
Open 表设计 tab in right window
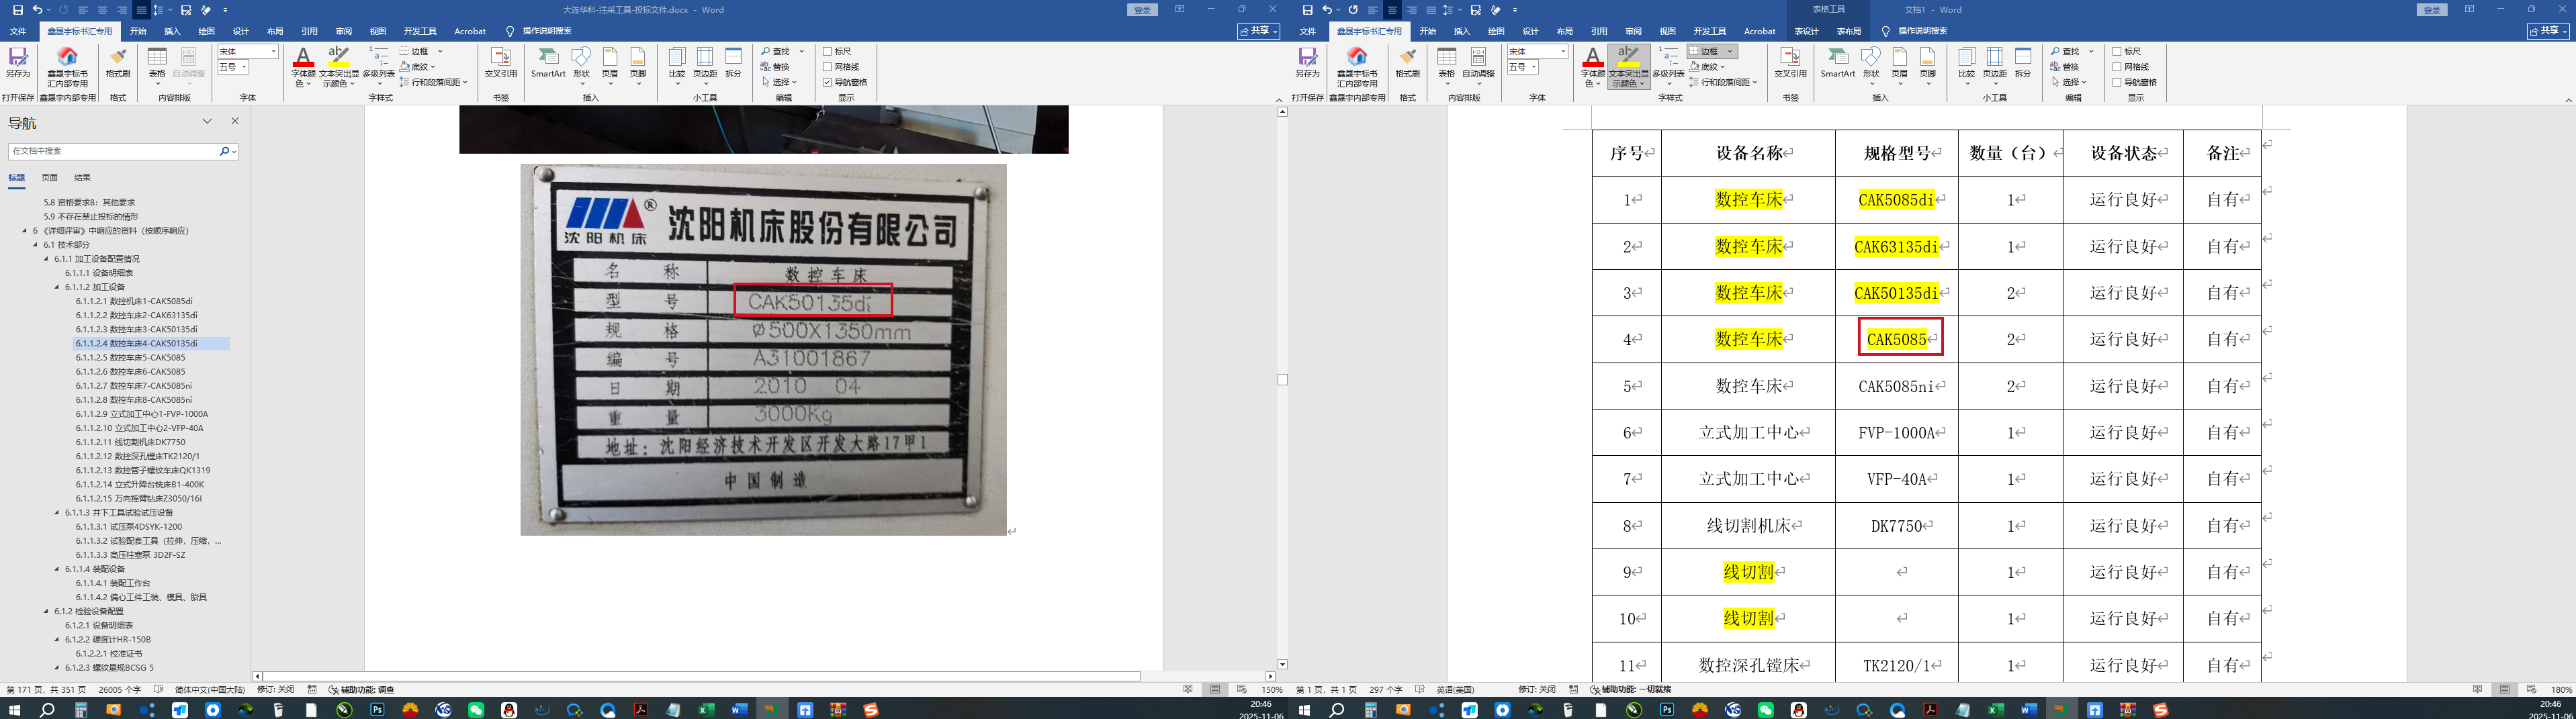(x=1806, y=31)
